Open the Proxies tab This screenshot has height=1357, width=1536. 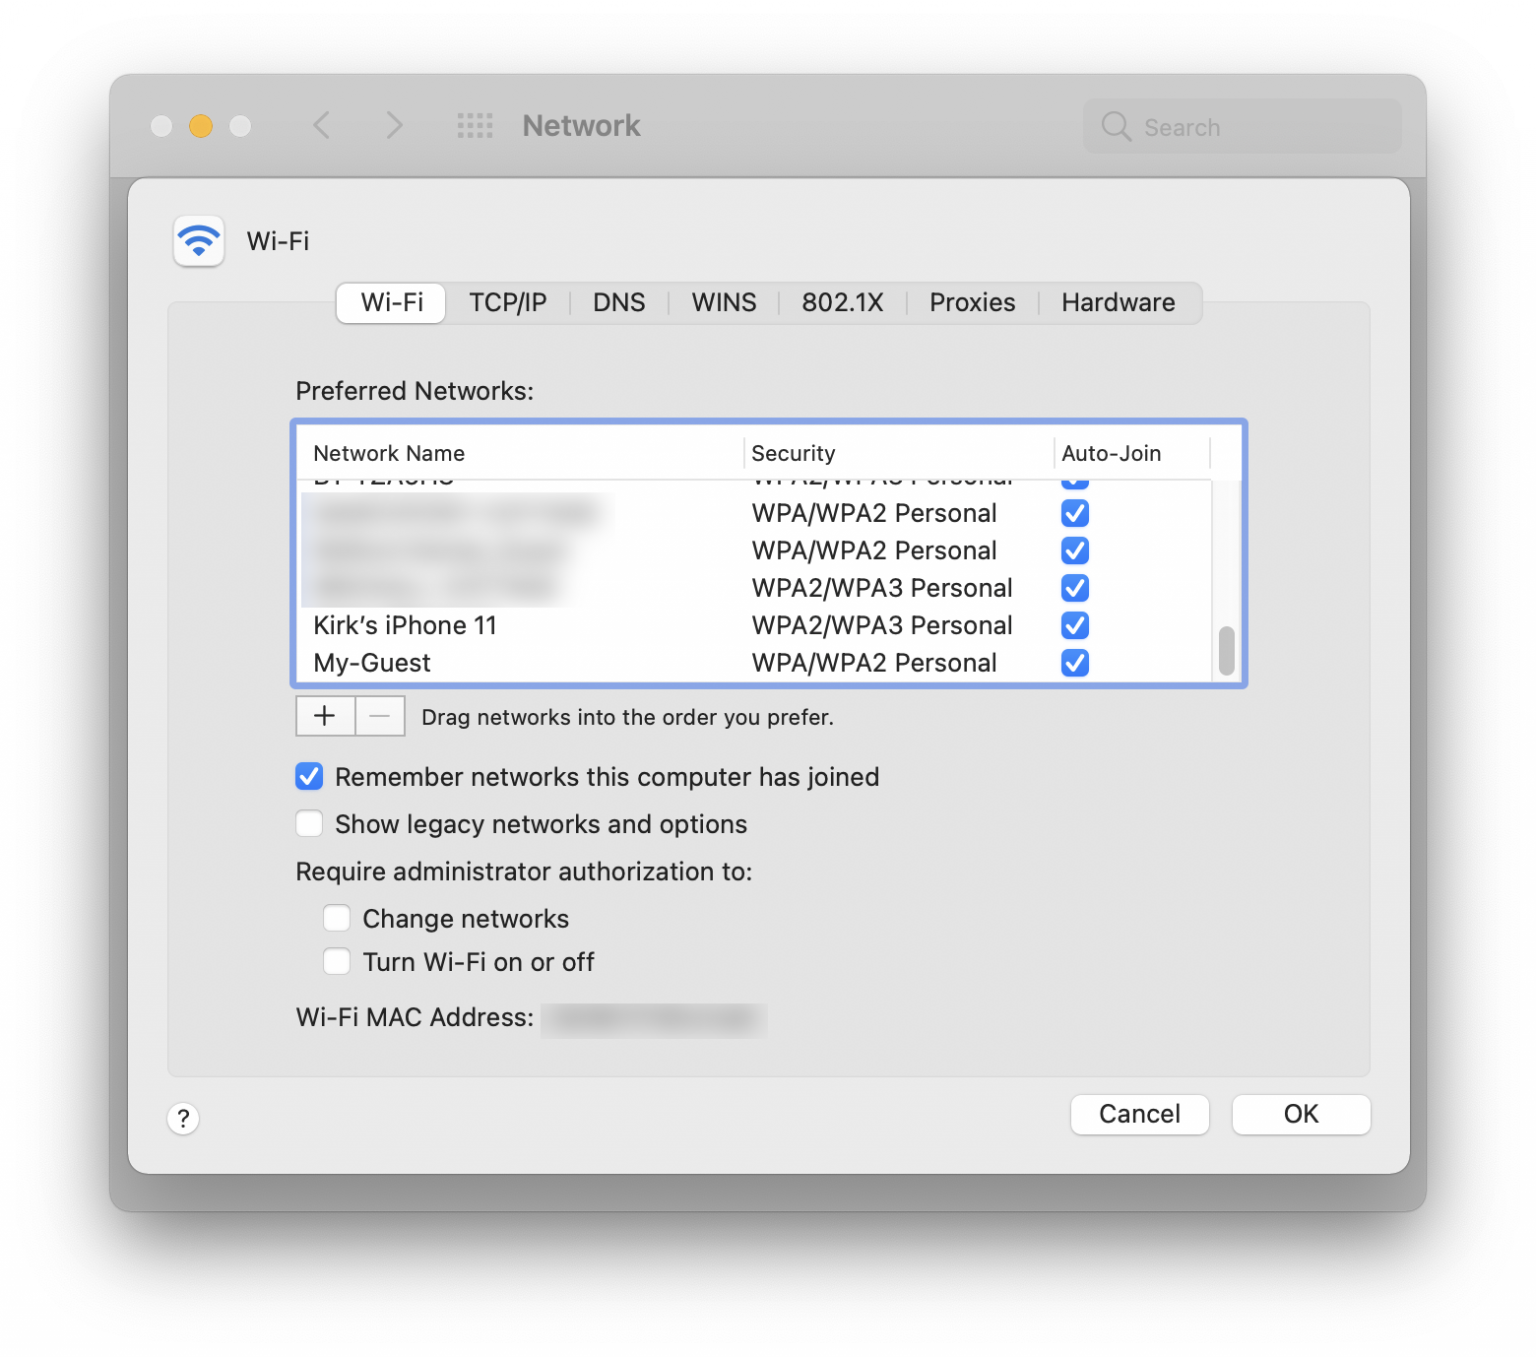click(x=971, y=302)
